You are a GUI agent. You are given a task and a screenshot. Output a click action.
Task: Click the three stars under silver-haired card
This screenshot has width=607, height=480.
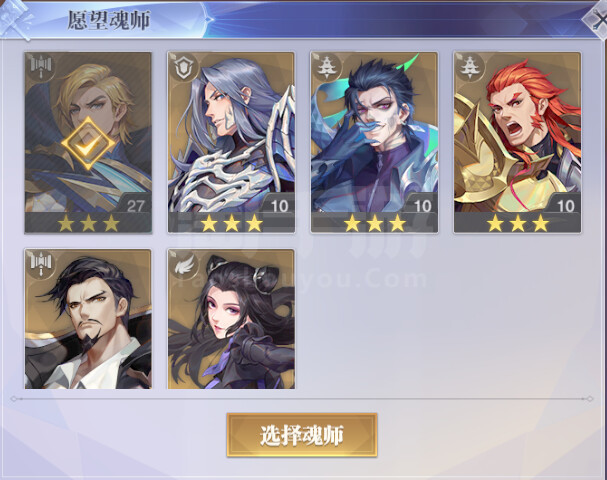click(x=231, y=223)
